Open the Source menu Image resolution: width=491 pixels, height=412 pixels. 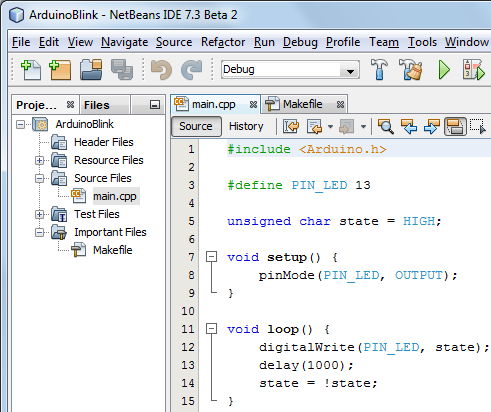[x=174, y=42]
